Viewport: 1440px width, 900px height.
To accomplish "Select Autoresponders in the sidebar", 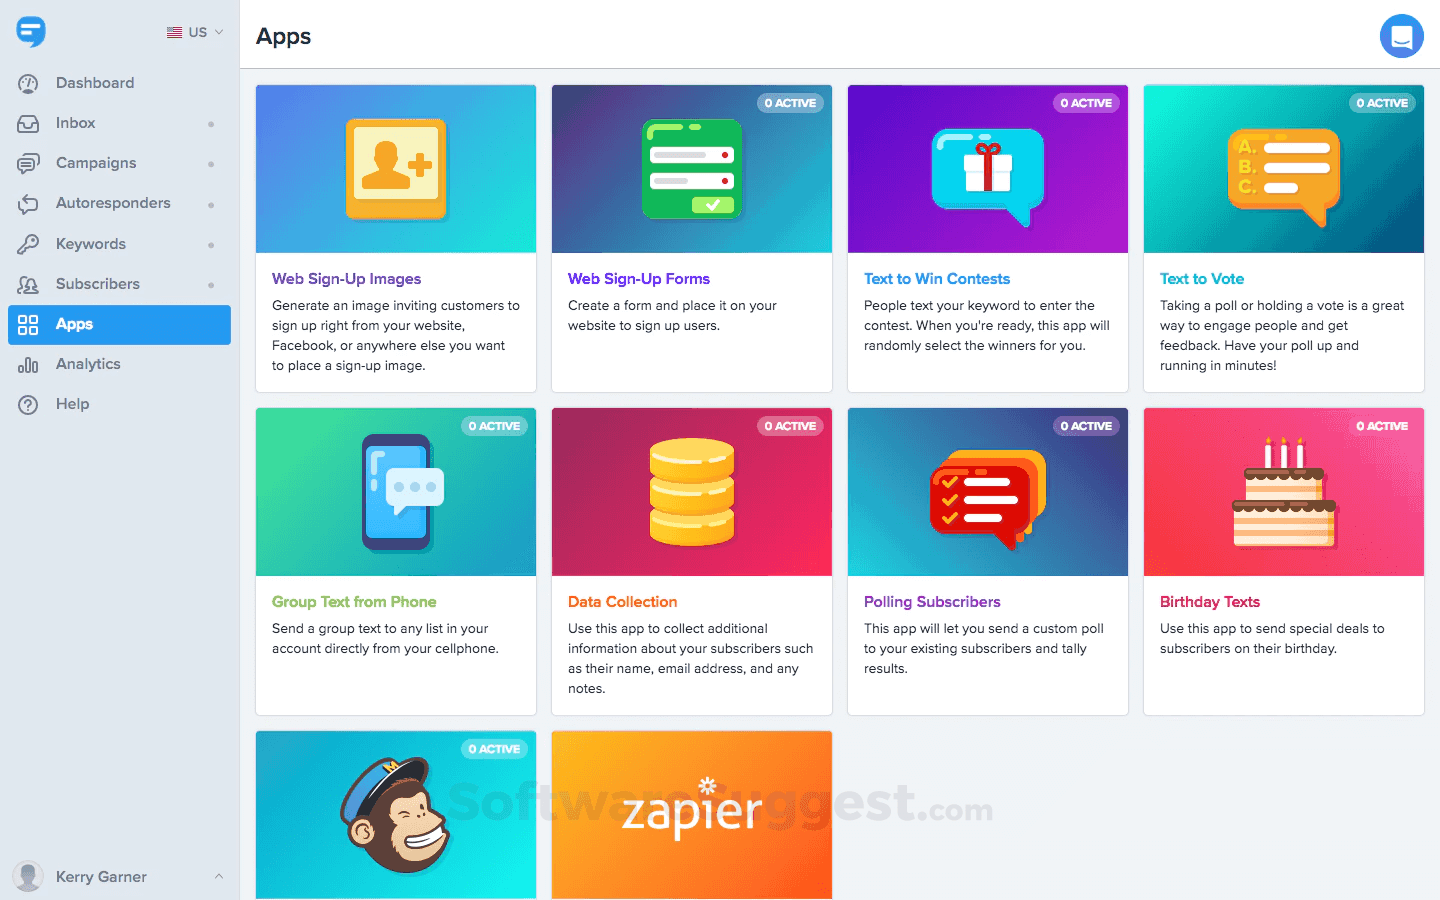I will tap(113, 203).
